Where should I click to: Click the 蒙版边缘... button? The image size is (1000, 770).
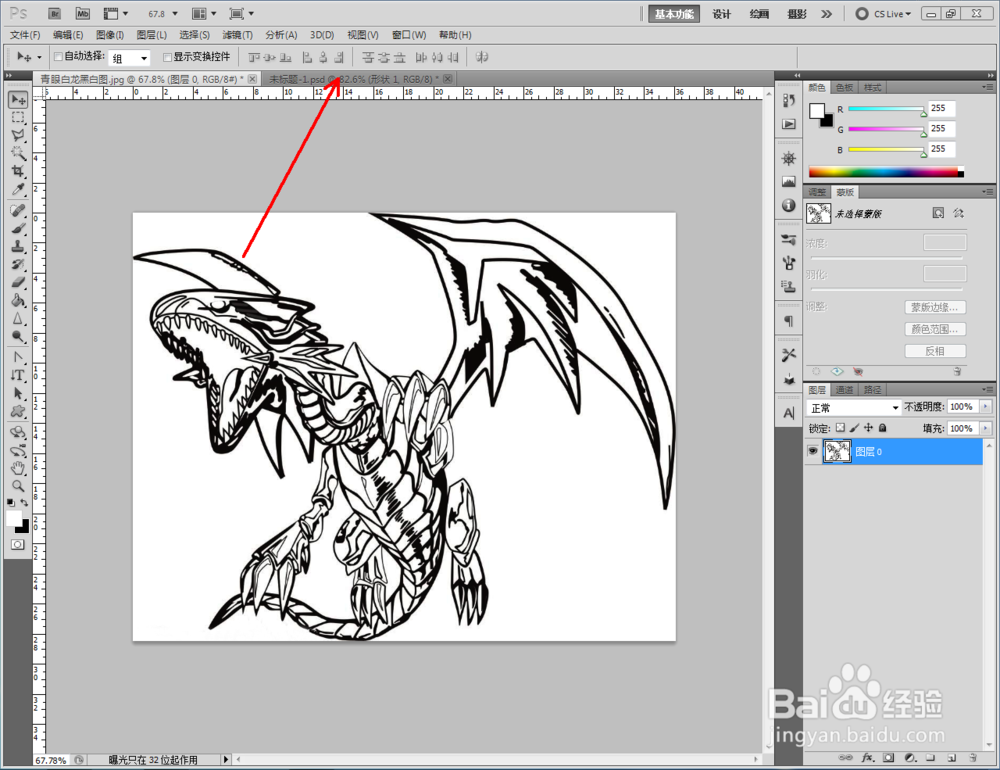[x=935, y=307]
